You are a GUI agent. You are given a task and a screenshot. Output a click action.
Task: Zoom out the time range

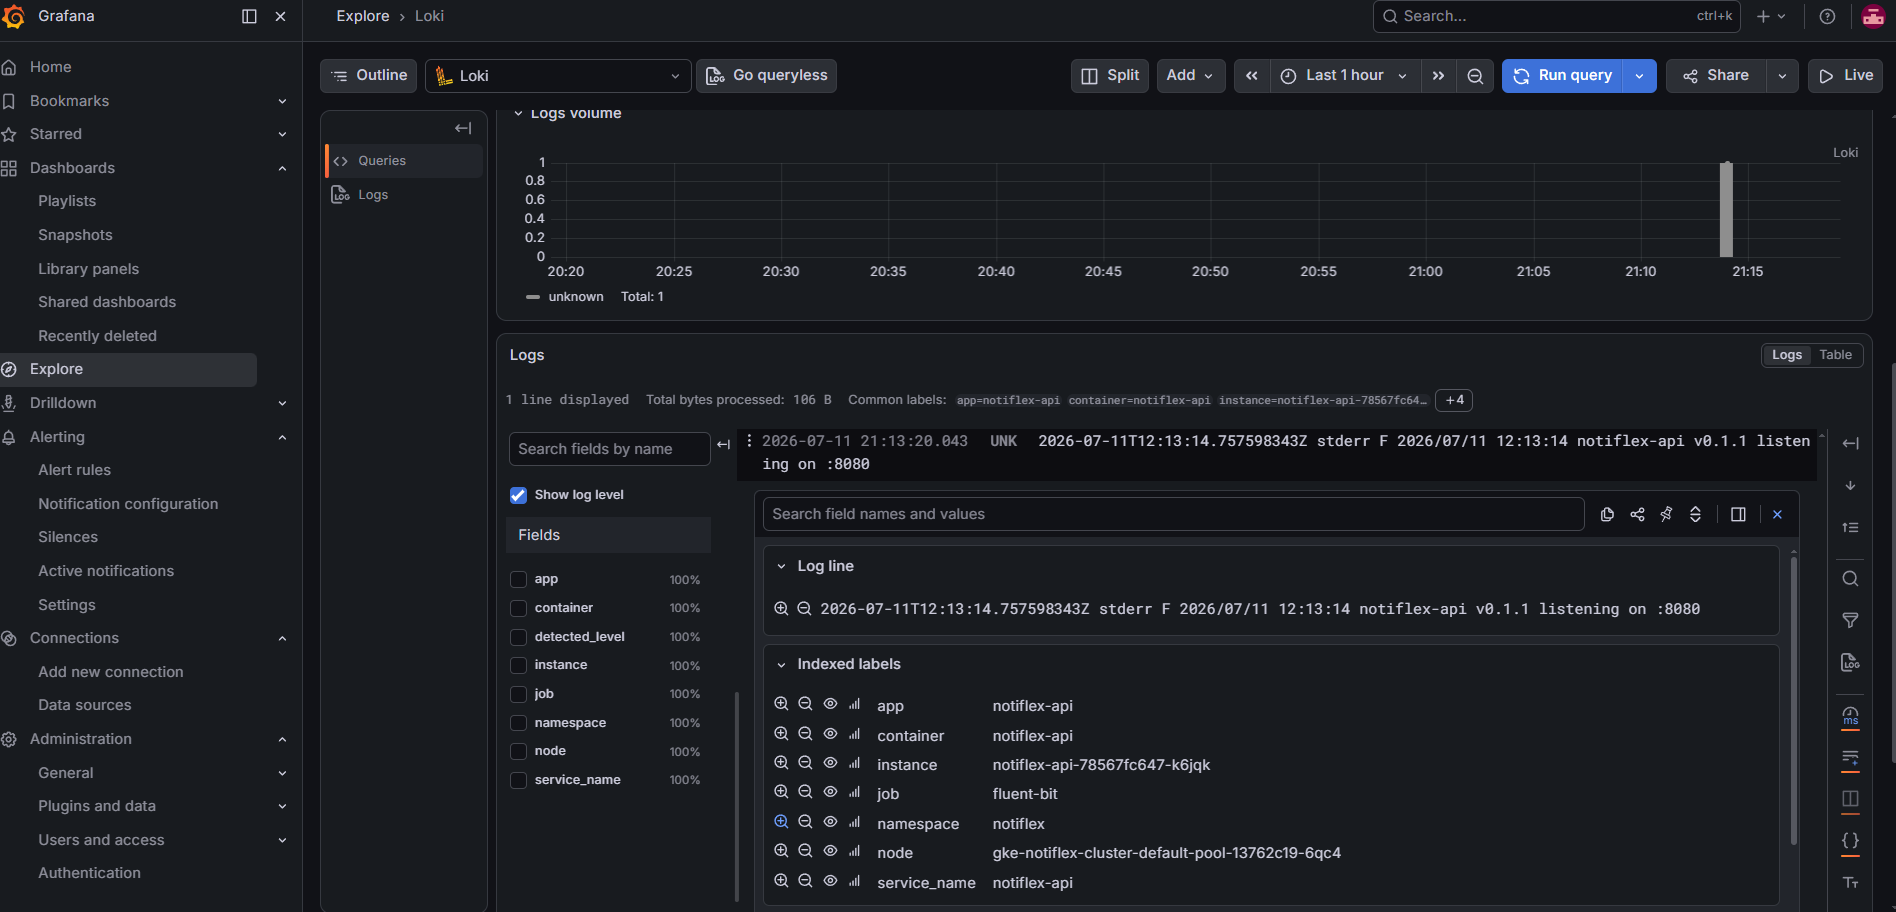coord(1475,76)
